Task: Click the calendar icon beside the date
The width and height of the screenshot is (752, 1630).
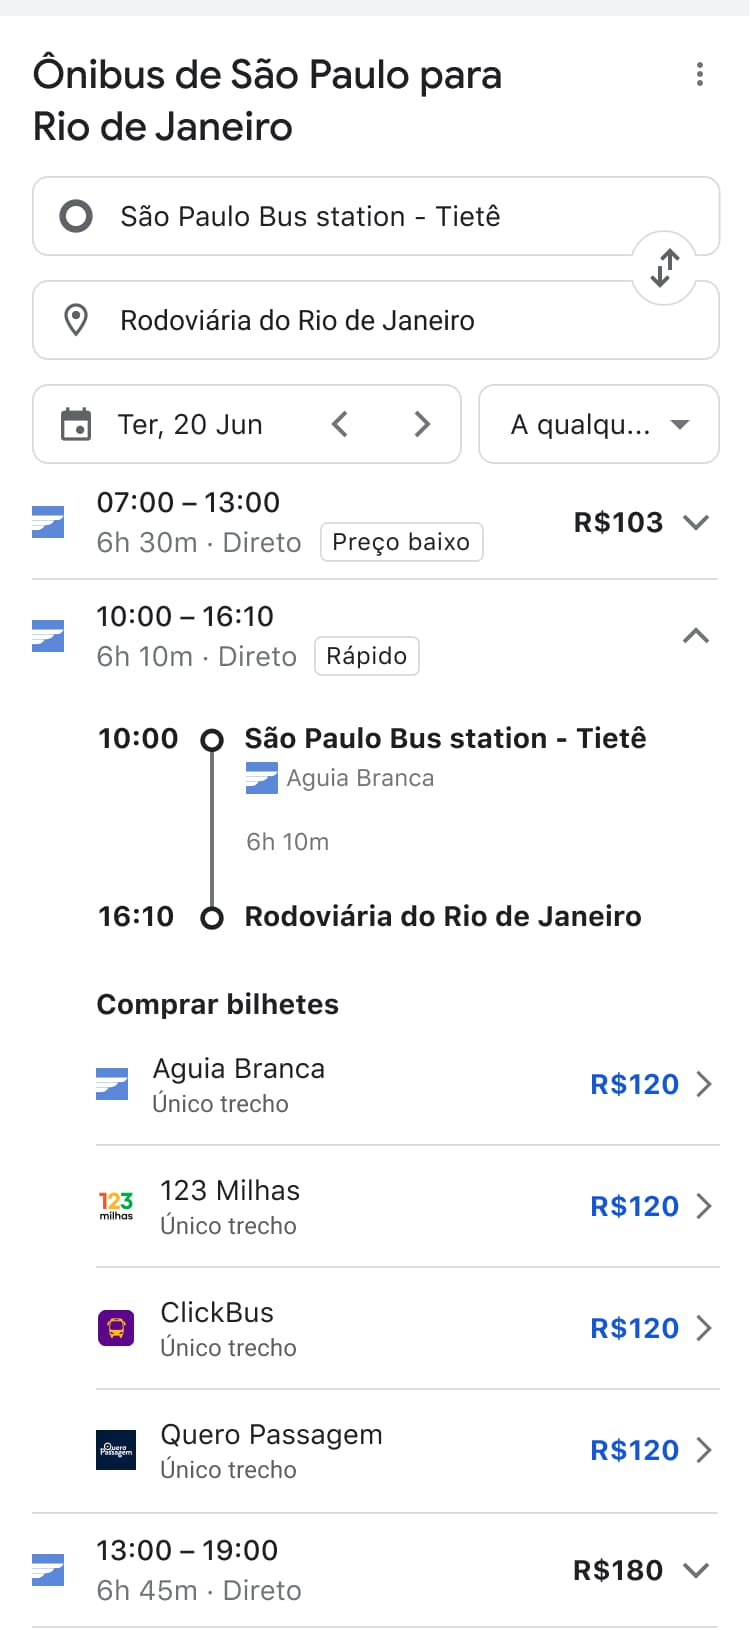Action: (x=76, y=424)
